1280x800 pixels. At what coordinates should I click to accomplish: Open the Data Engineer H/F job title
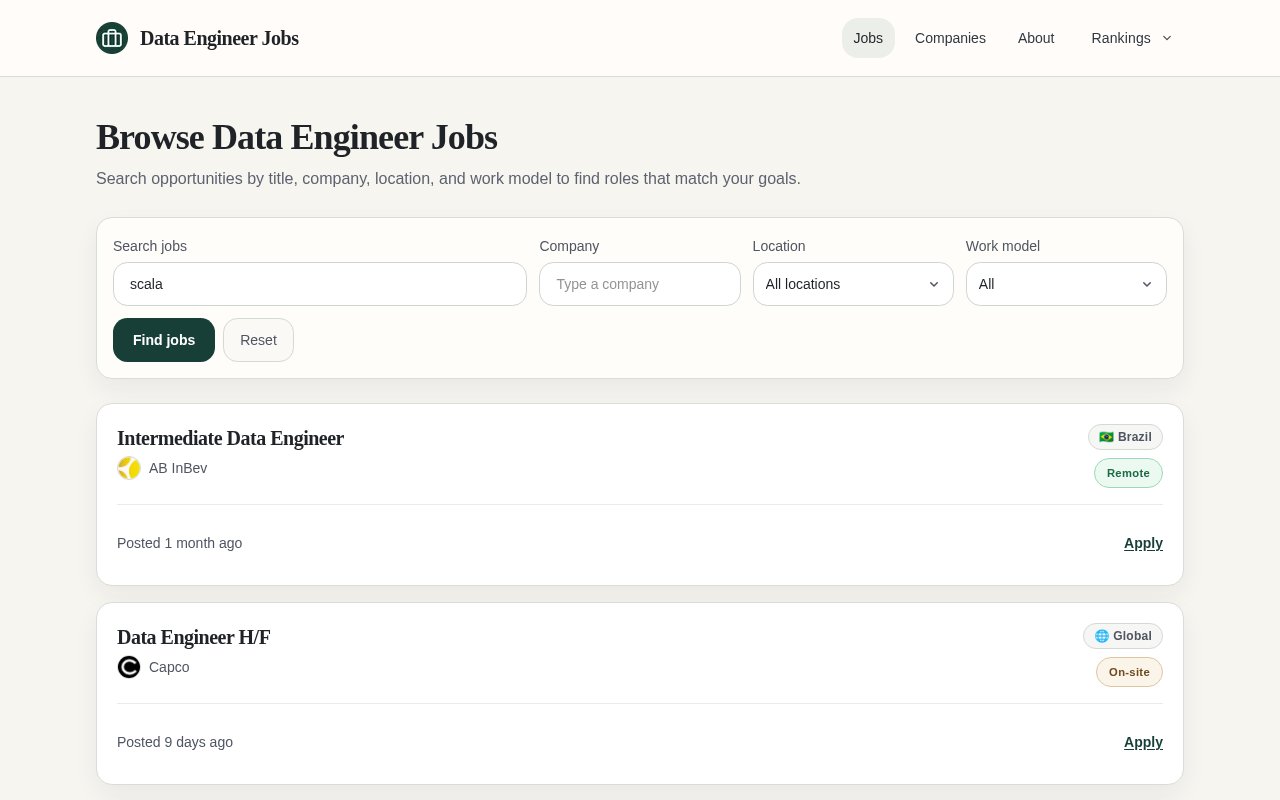tap(194, 637)
